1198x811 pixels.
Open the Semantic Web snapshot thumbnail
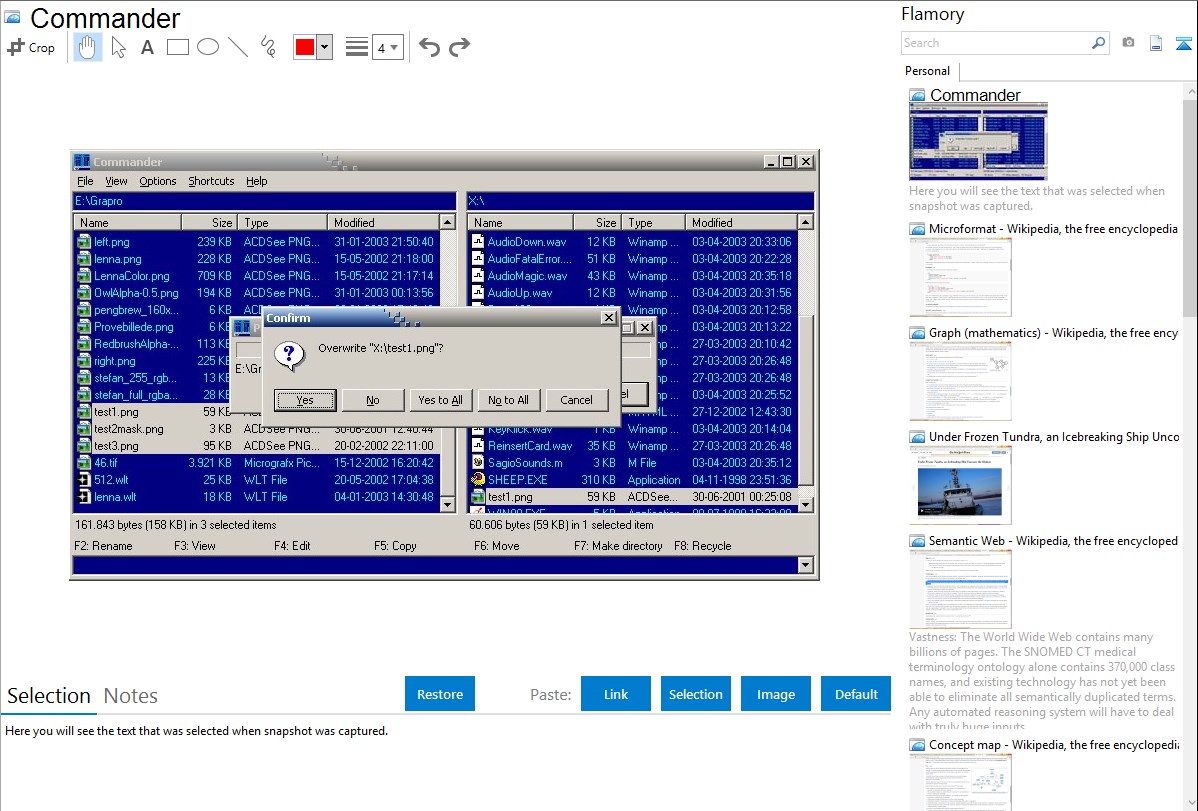(x=960, y=589)
